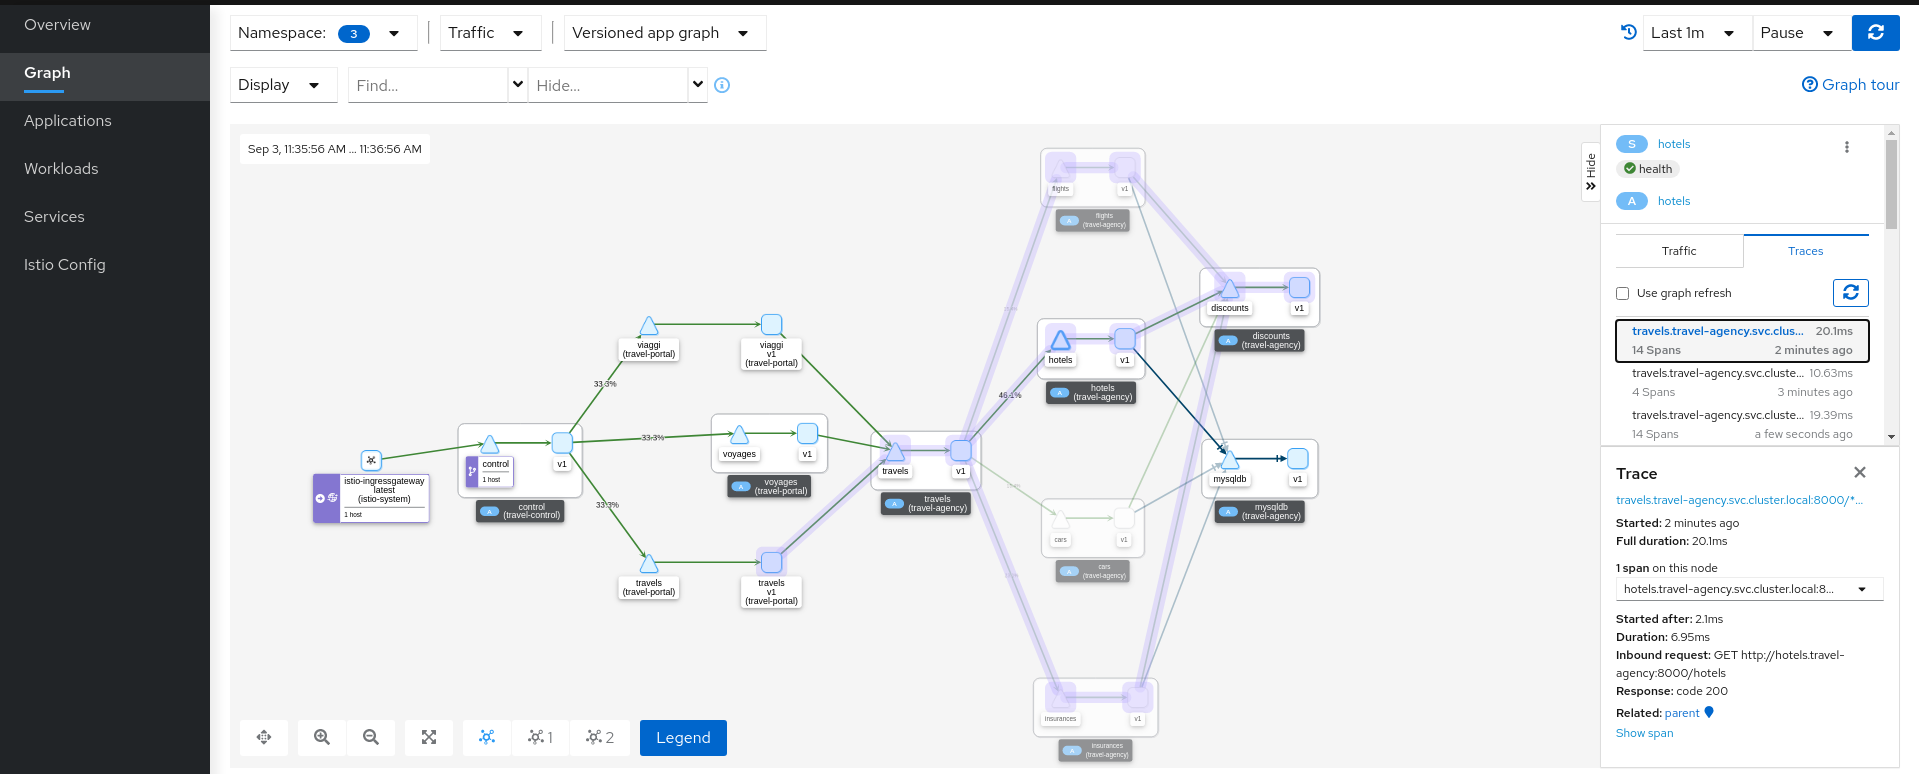1919x774 pixels.
Task: Click the Graph tour link
Action: [x=1850, y=85]
